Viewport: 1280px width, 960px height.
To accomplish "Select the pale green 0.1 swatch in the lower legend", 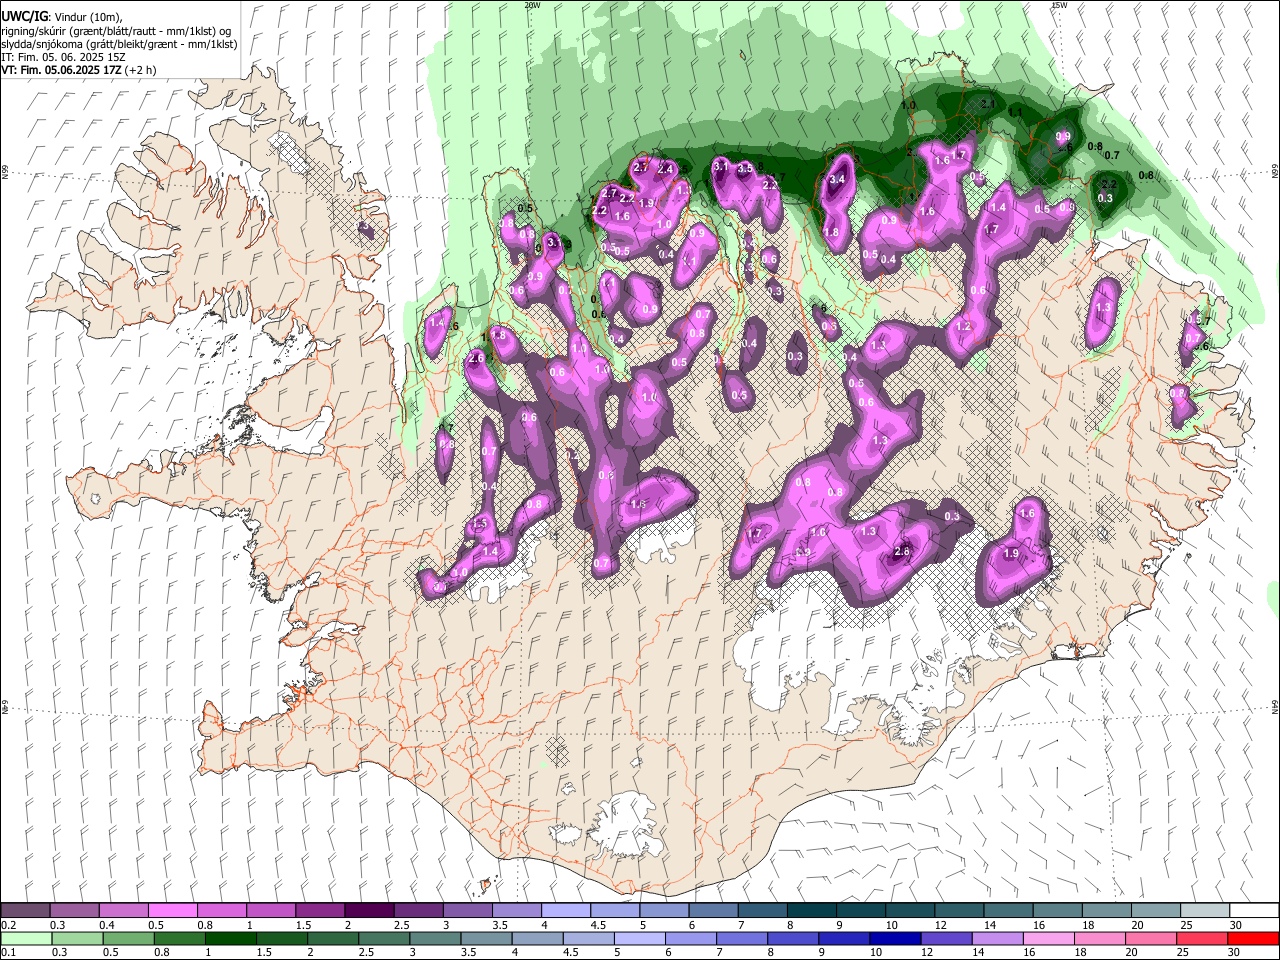I will click(25, 938).
